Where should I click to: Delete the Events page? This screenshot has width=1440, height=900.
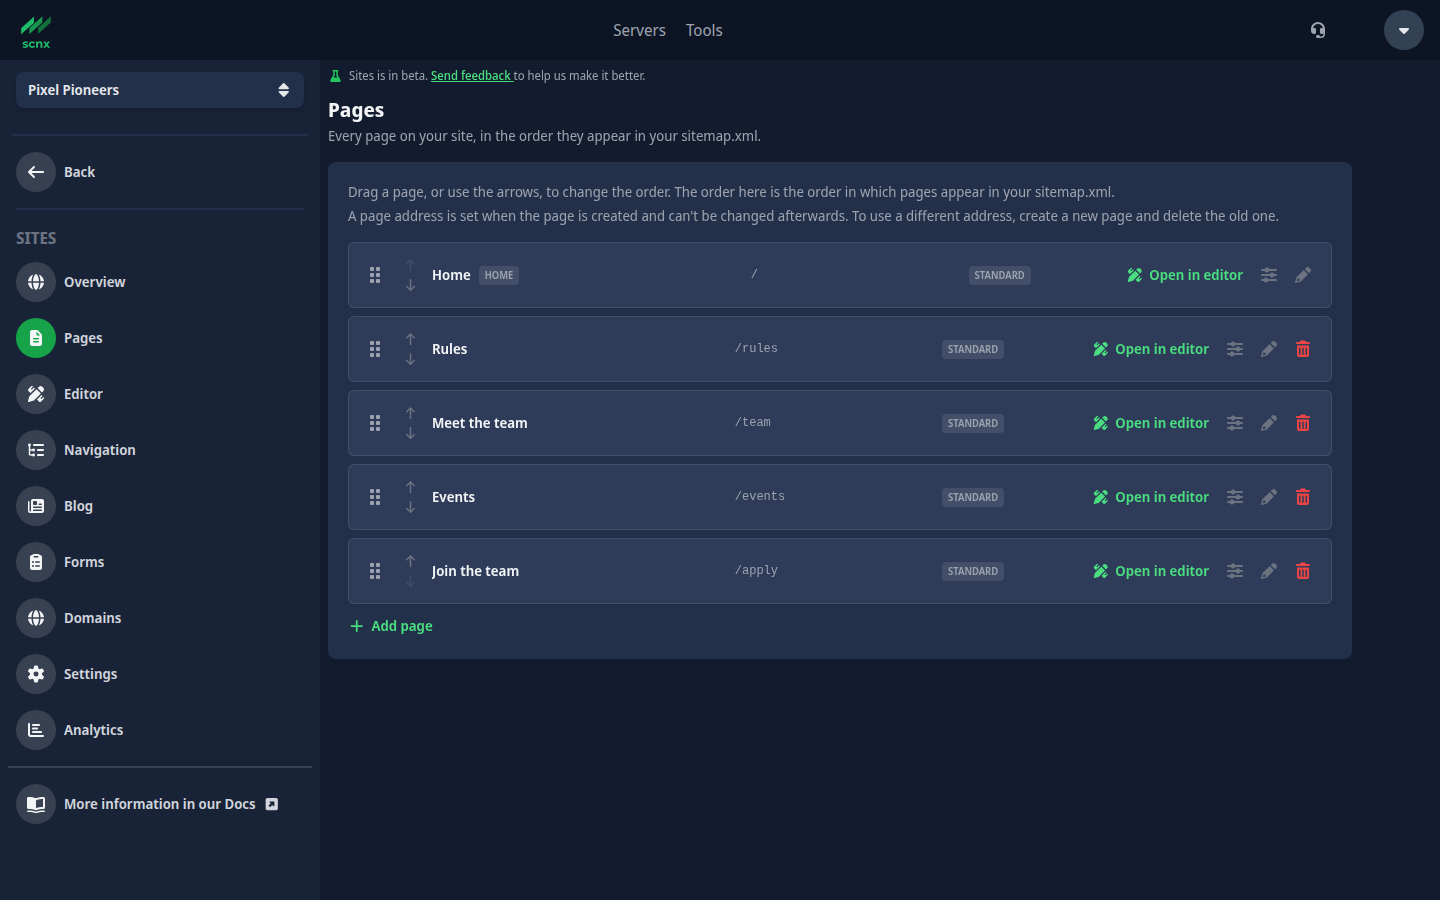(x=1303, y=497)
